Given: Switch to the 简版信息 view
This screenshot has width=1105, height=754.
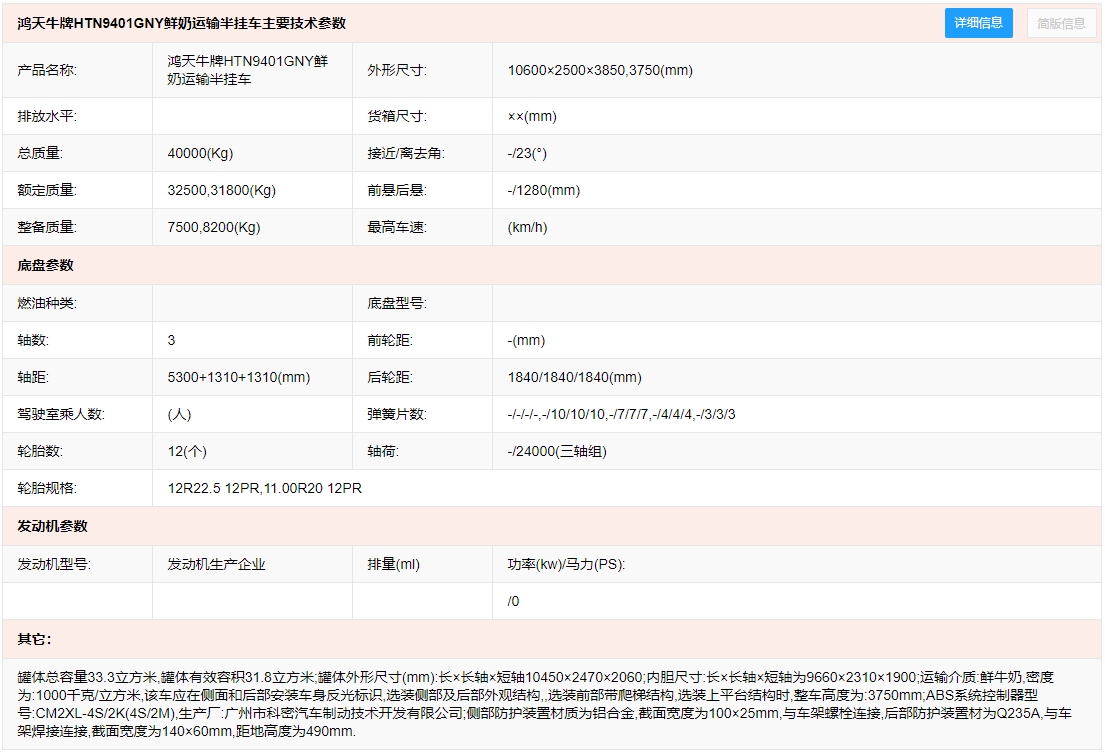Looking at the screenshot, I should [x=1061, y=23].
